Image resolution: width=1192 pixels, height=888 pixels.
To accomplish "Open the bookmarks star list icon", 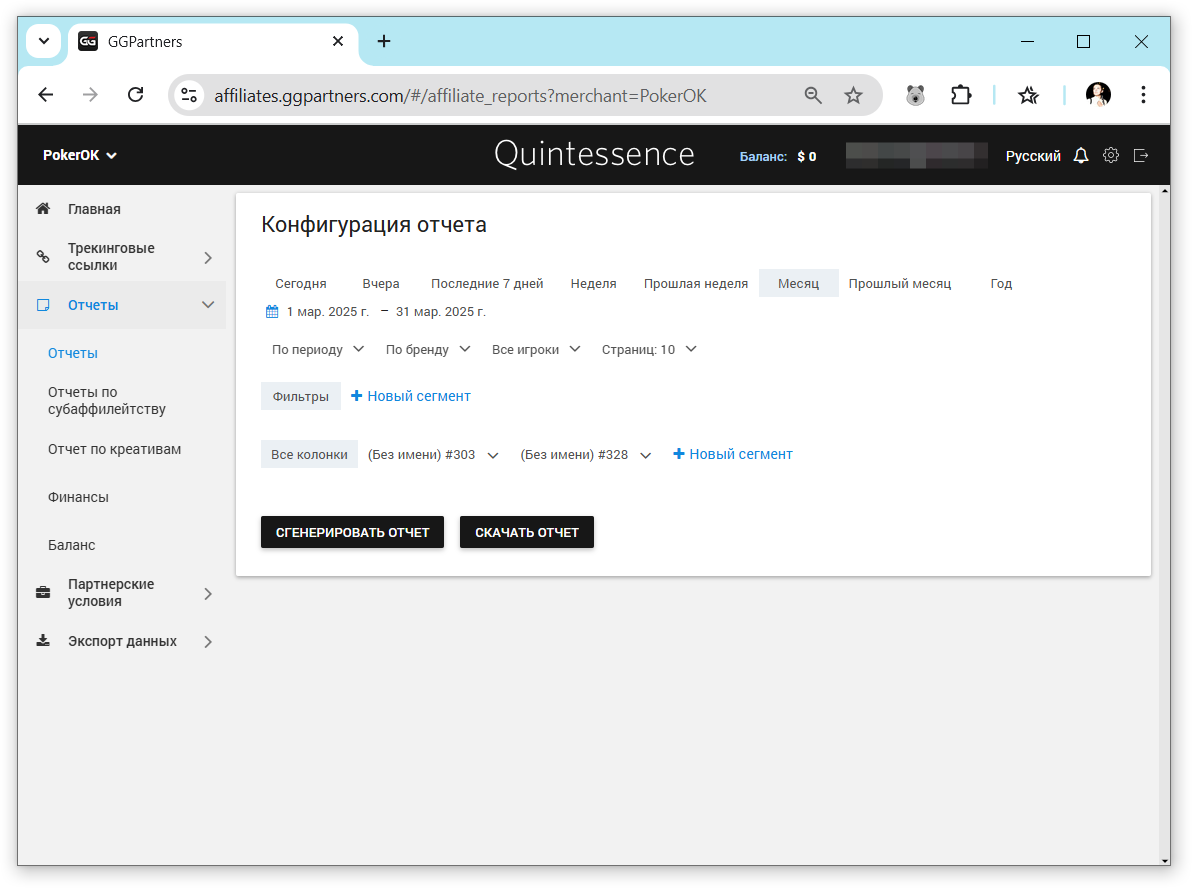I will tap(1029, 95).
